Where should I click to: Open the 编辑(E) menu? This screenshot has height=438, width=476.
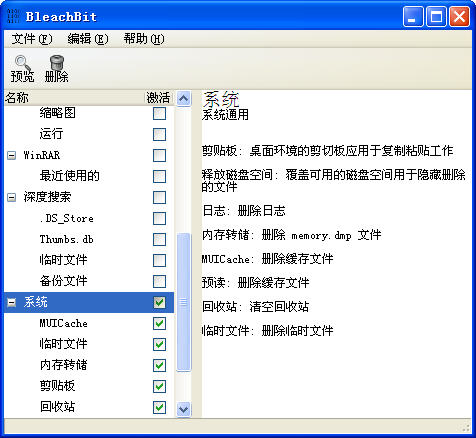tap(88, 39)
